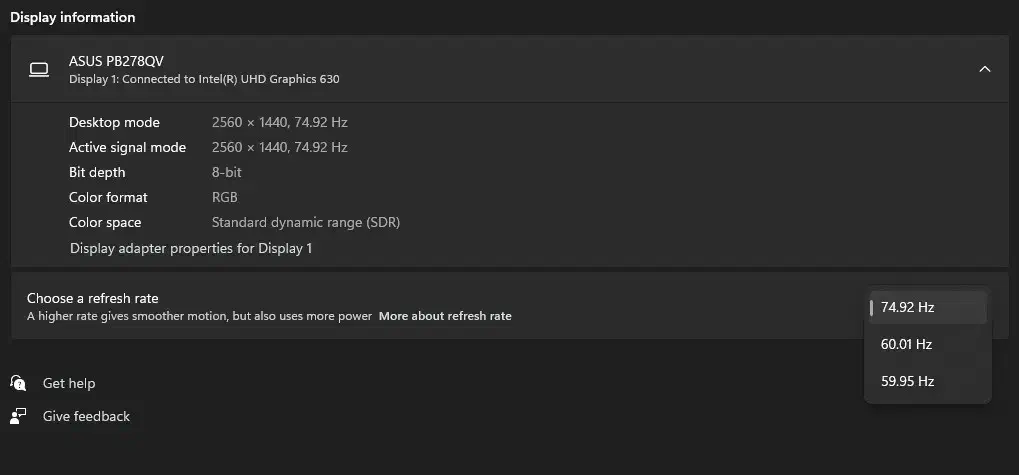Click the 8-bit Bit depth value
Viewport: 1019px width, 475px height.
tap(227, 172)
